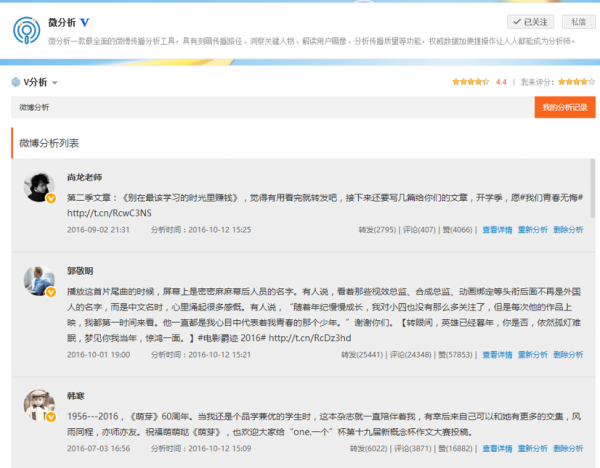Open 郭敬明's profile avatar

(x=39, y=280)
